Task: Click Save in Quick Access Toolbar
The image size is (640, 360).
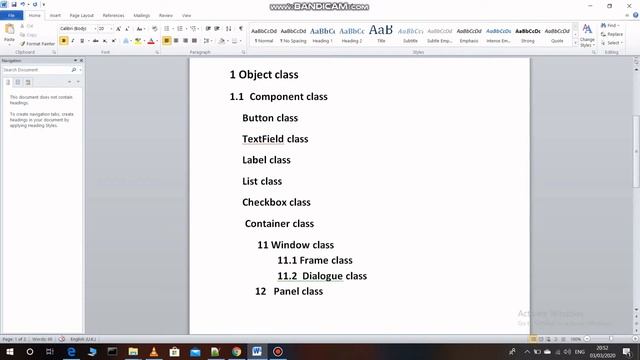Action: click(13, 4)
